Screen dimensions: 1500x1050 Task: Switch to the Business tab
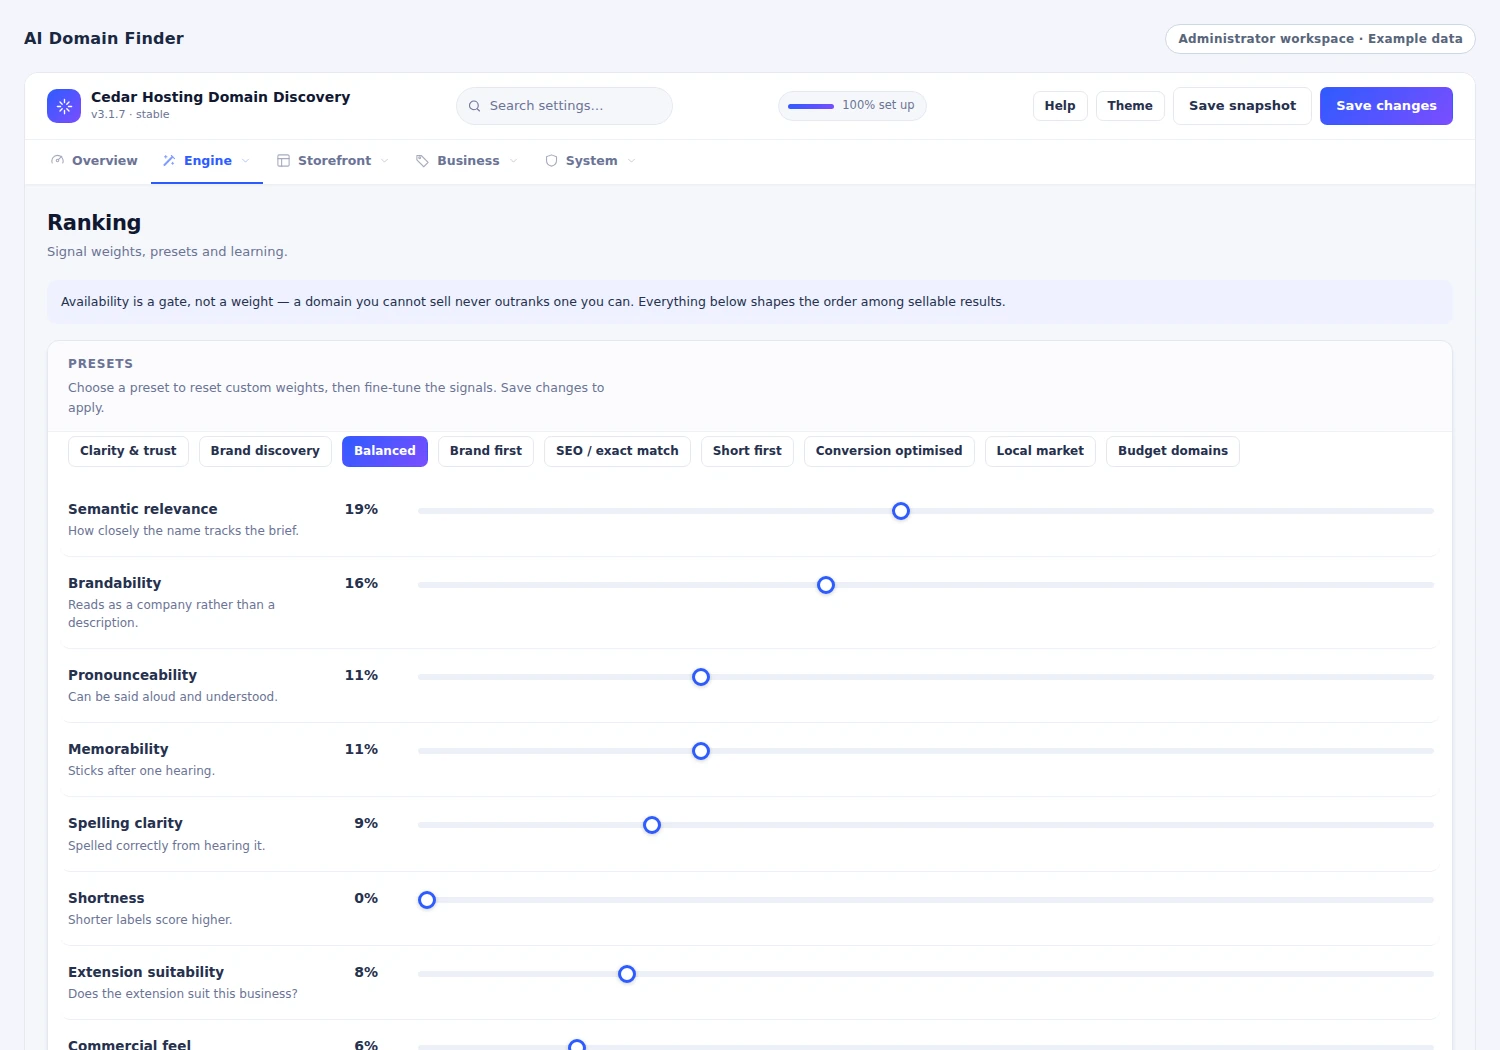468,161
